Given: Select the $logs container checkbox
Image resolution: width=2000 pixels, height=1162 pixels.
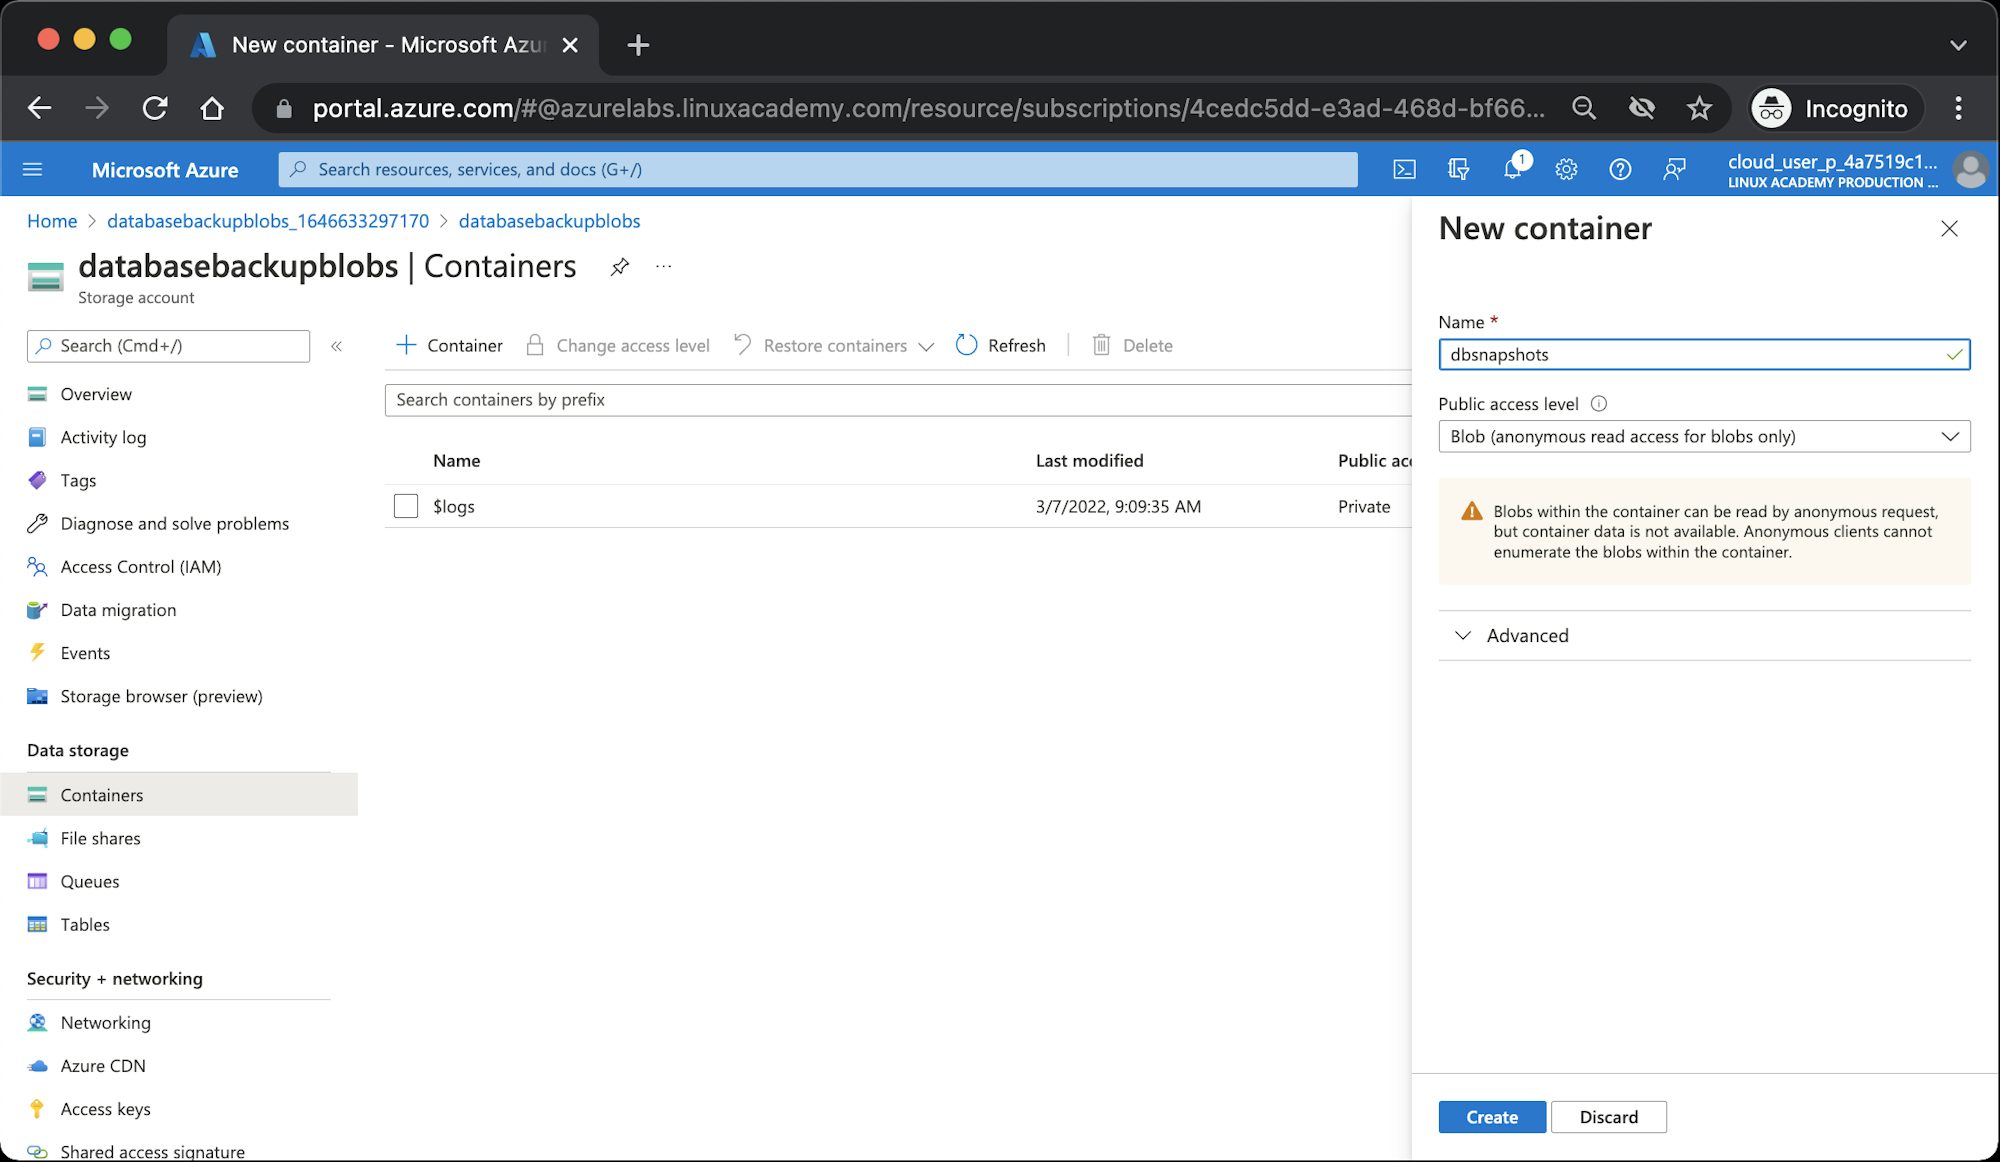Looking at the screenshot, I should coord(405,506).
